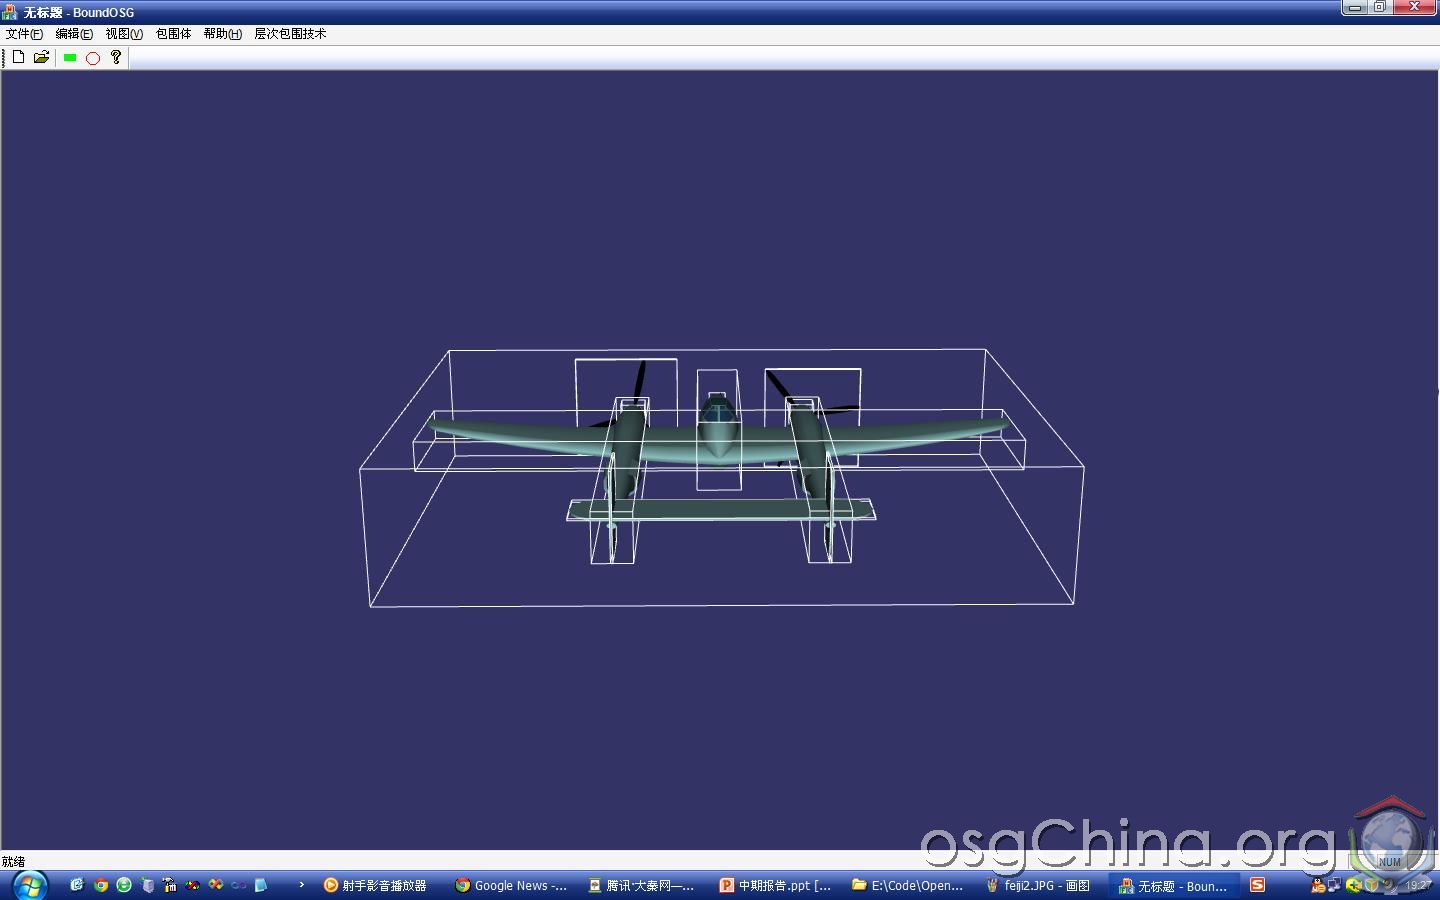Click the Sogou input method S icon
This screenshot has width=1440, height=900.
[x=1258, y=885]
